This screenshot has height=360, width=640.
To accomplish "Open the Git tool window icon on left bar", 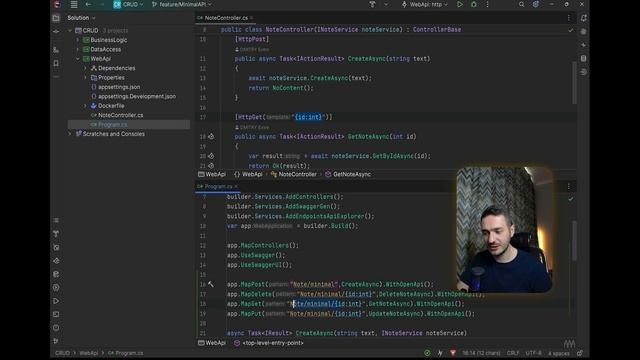I will 56,341.
